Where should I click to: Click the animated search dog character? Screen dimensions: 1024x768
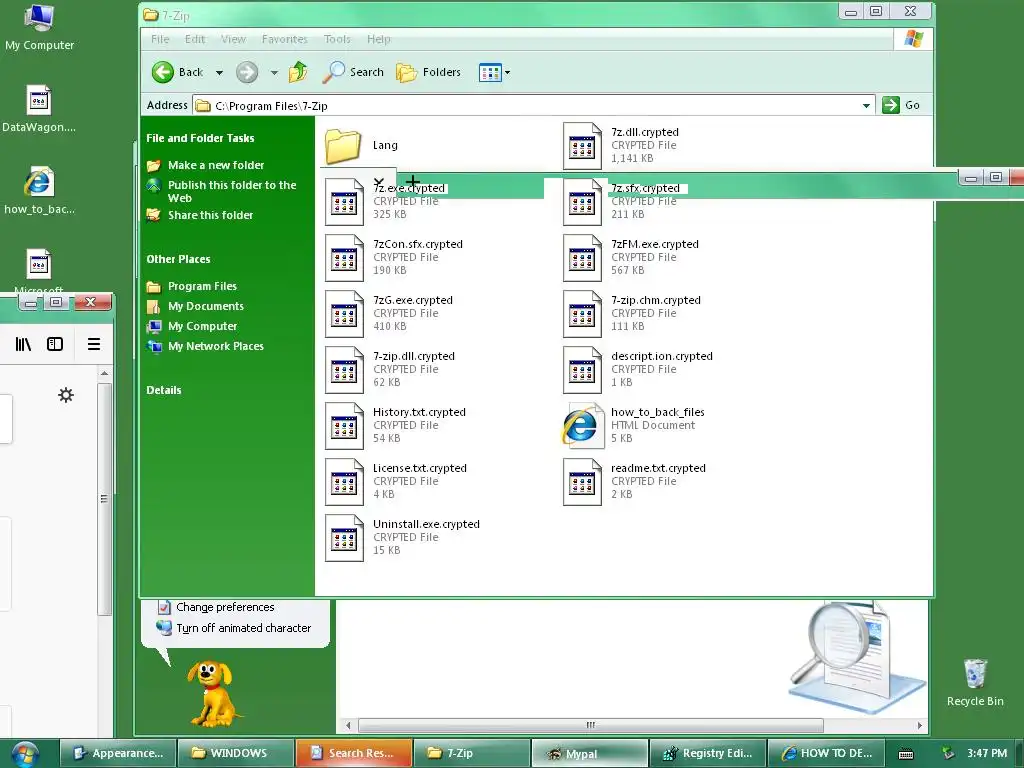click(x=212, y=694)
